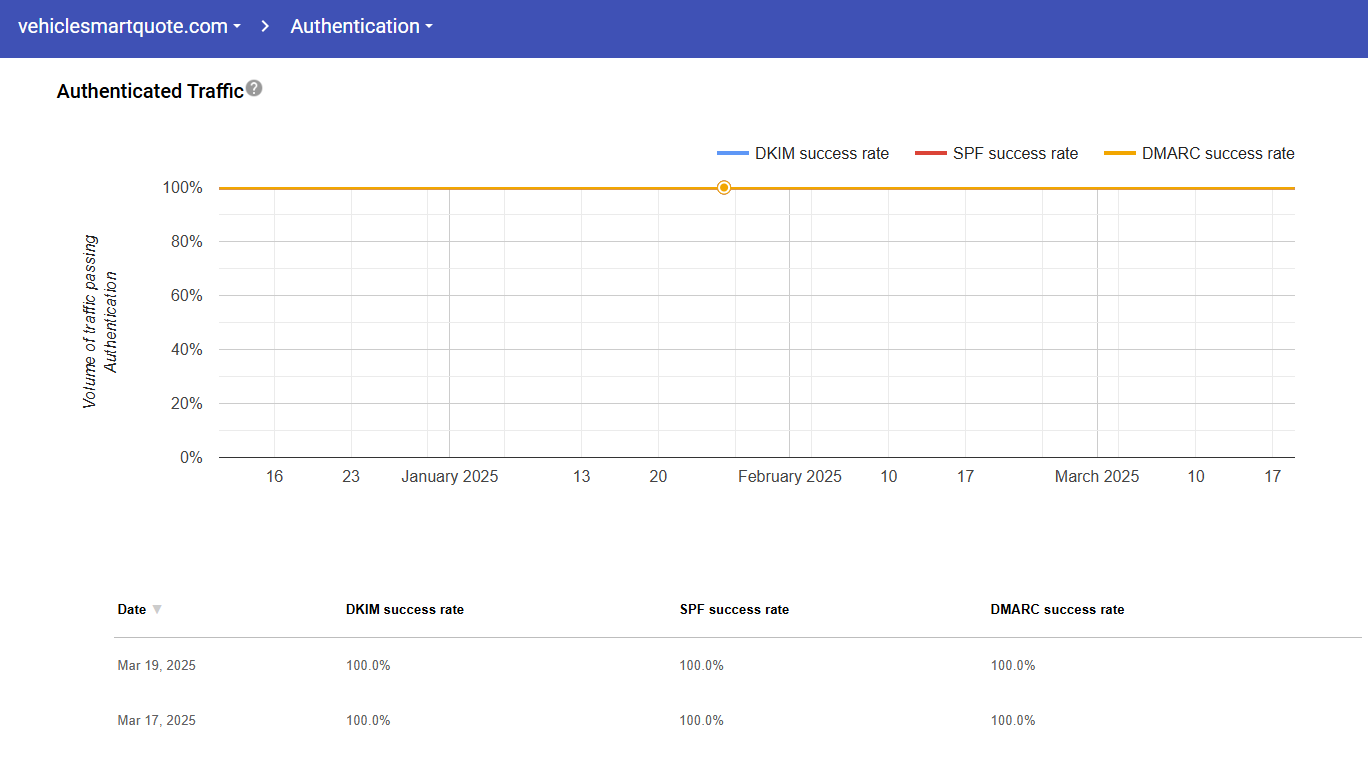
Task: Click the January 2025 axis label
Action: (x=449, y=477)
